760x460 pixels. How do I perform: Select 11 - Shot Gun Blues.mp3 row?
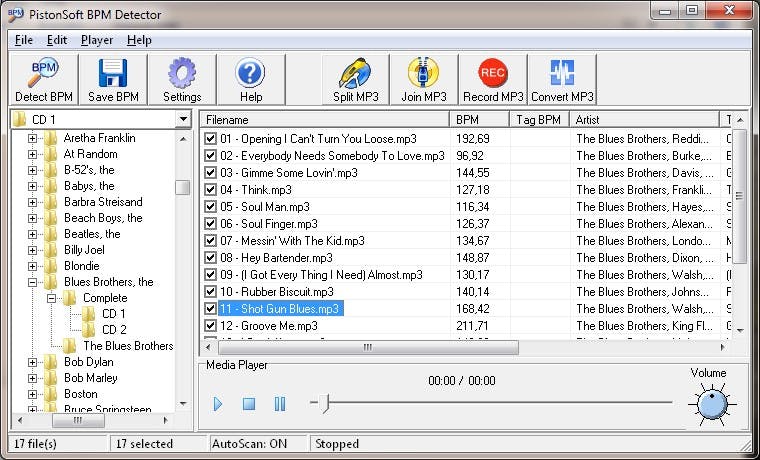point(281,309)
